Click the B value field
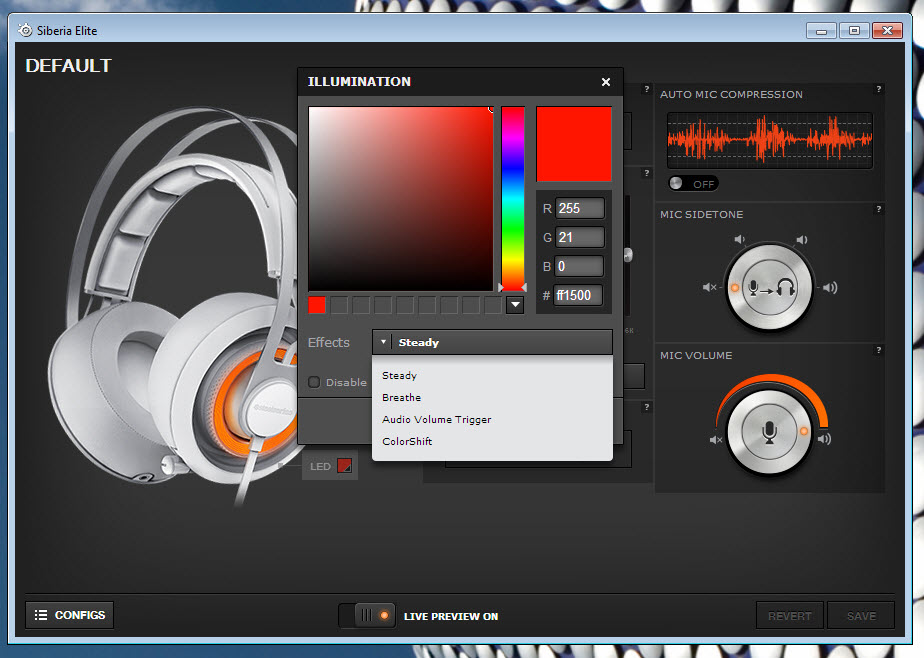The width and height of the screenshot is (924, 658). 579,266
